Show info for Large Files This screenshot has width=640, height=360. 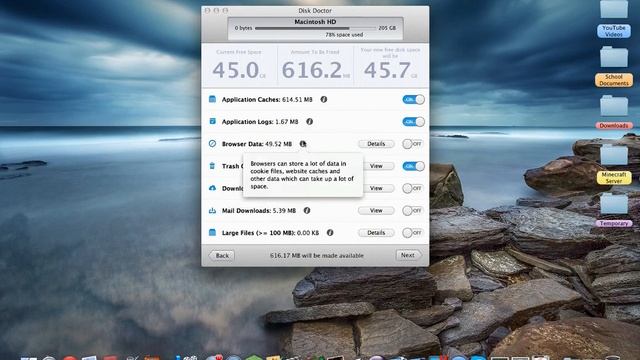(330, 233)
